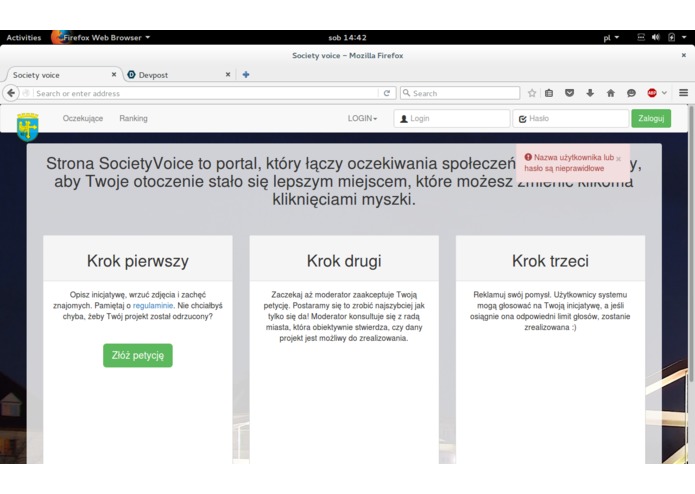Click the Krok trzeci heading
Viewport: 695px width, 494px height.
pos(551,261)
